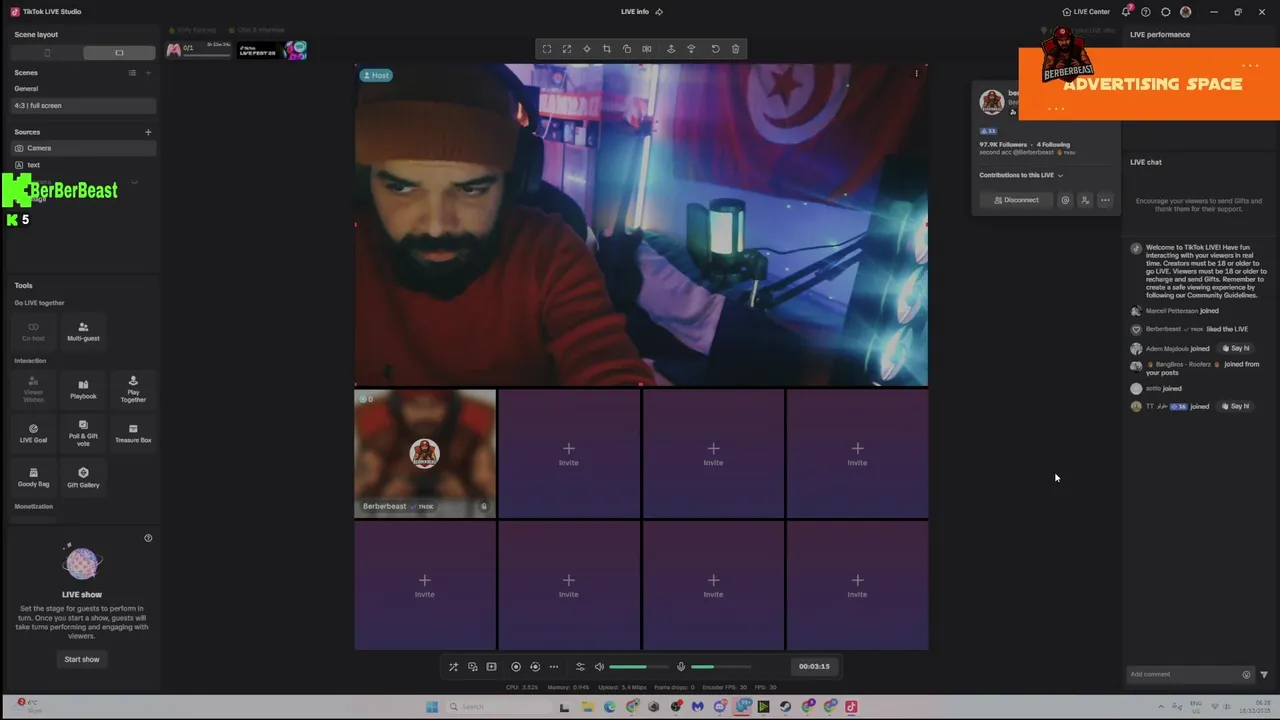
Task: Open settings gear in title bar
Action: click(1166, 12)
